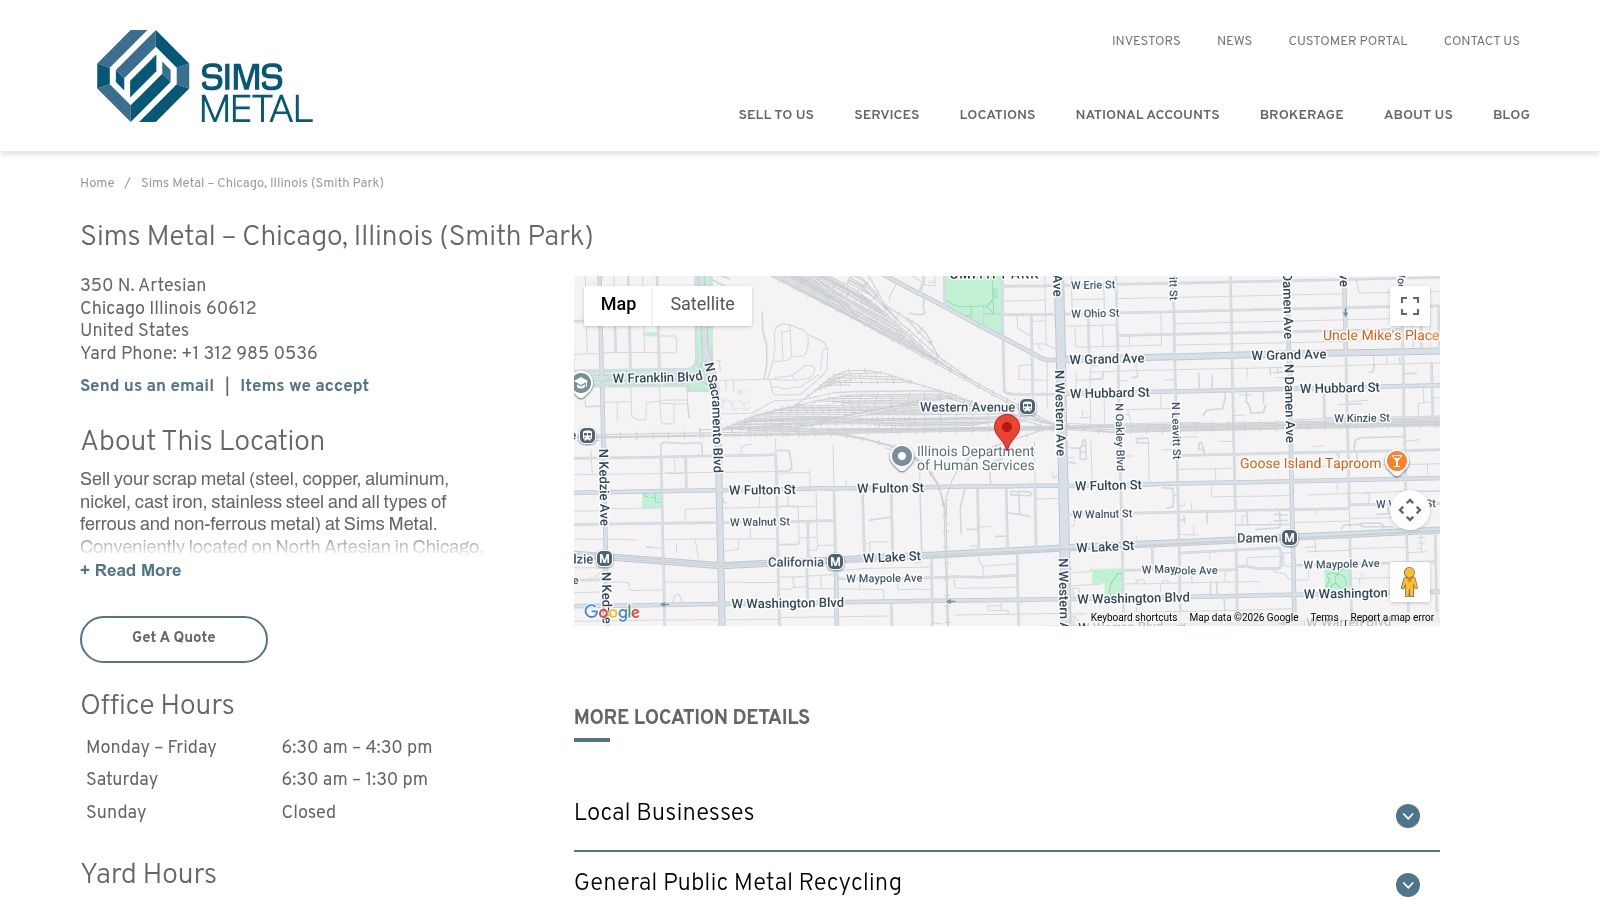Open map Terms link
Viewport: 1600px width, 900px height.
click(1324, 618)
